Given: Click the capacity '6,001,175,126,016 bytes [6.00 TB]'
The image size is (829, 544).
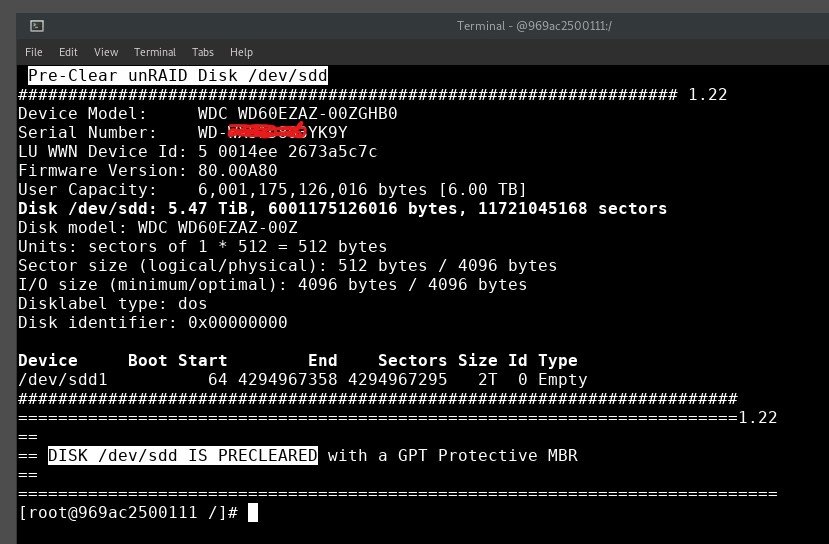Looking at the screenshot, I should click(x=362, y=189).
